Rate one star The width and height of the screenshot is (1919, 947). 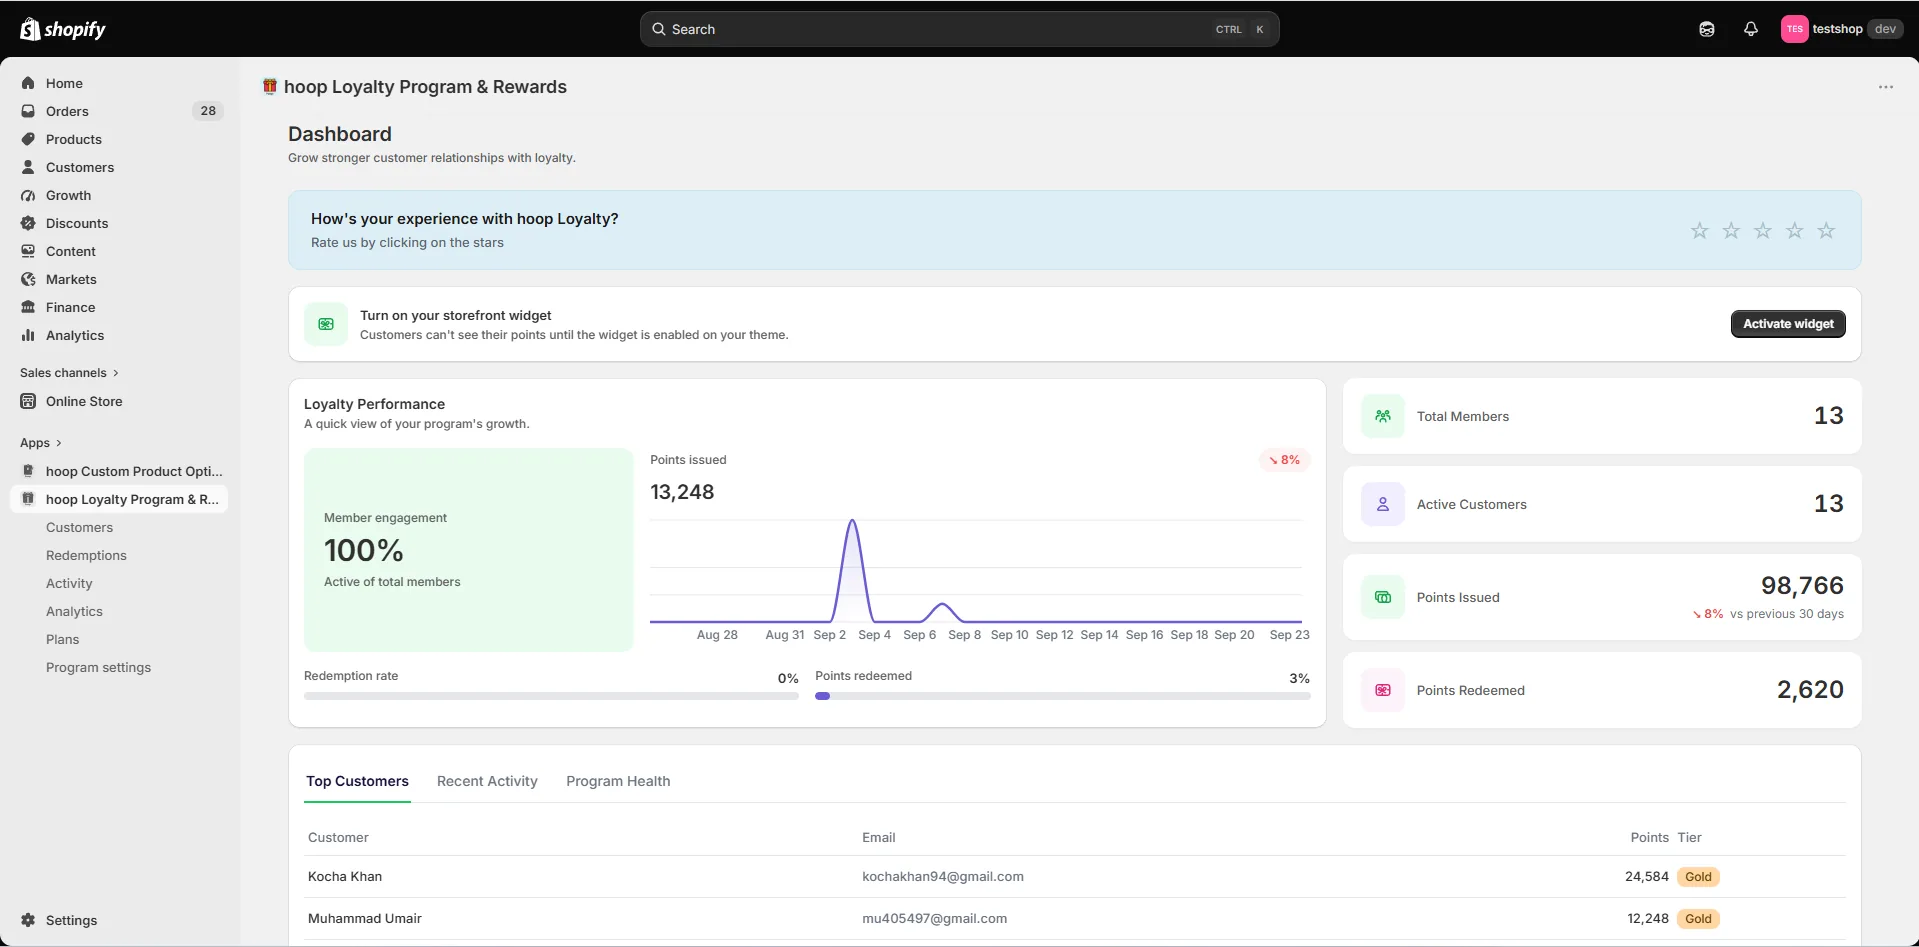tap(1700, 231)
